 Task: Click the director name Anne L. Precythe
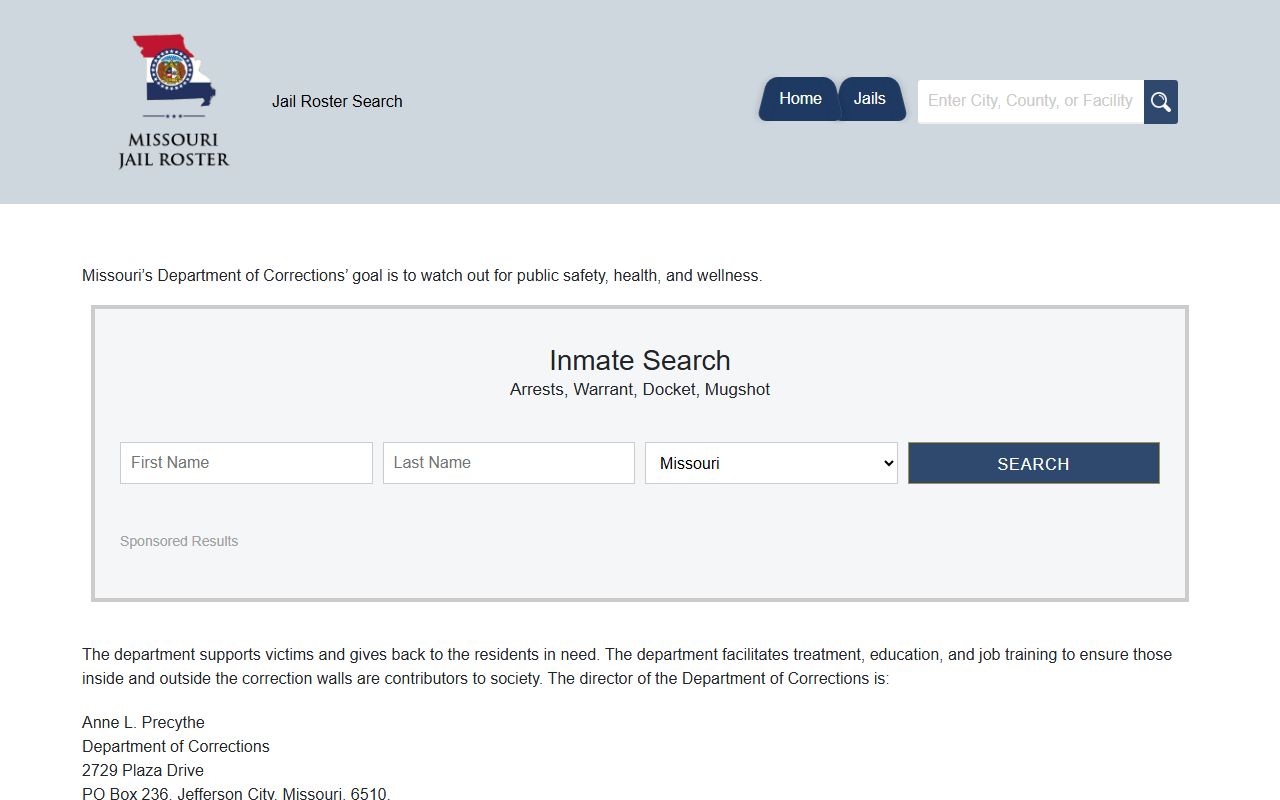(x=143, y=722)
